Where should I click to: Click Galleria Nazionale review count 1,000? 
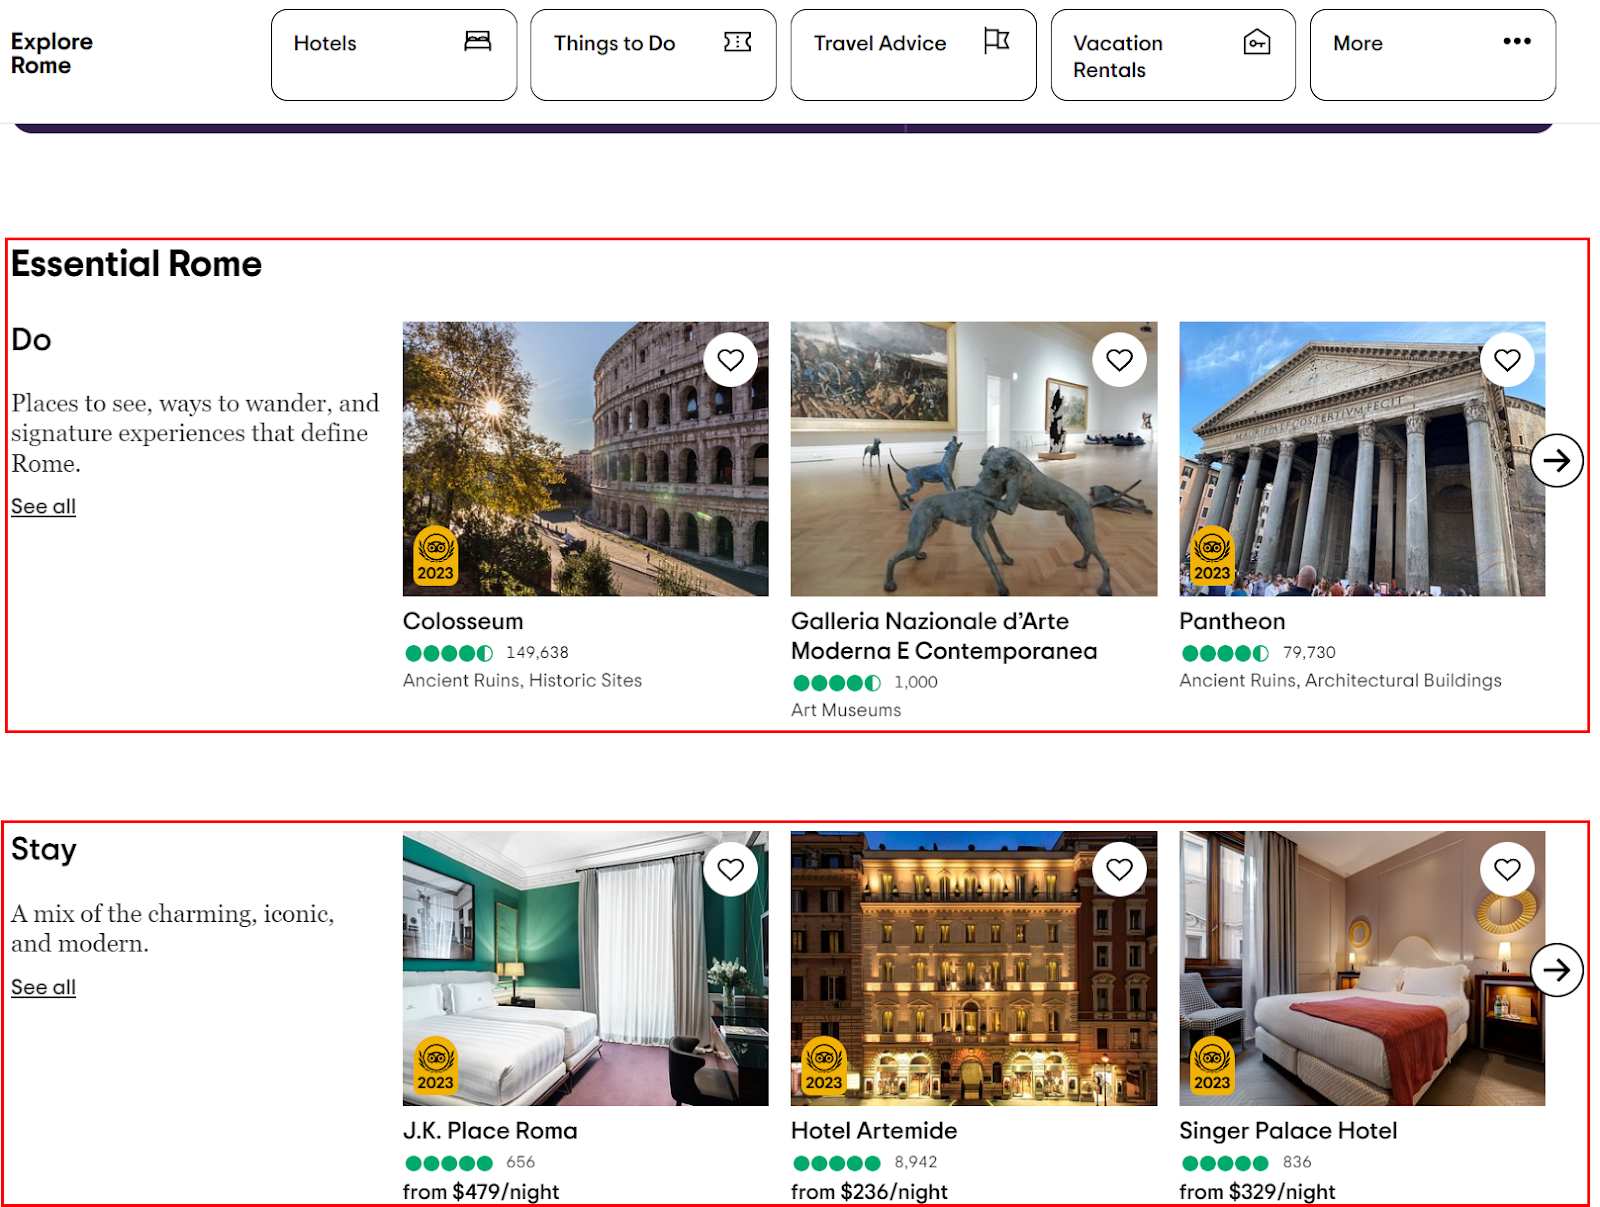click(x=916, y=683)
